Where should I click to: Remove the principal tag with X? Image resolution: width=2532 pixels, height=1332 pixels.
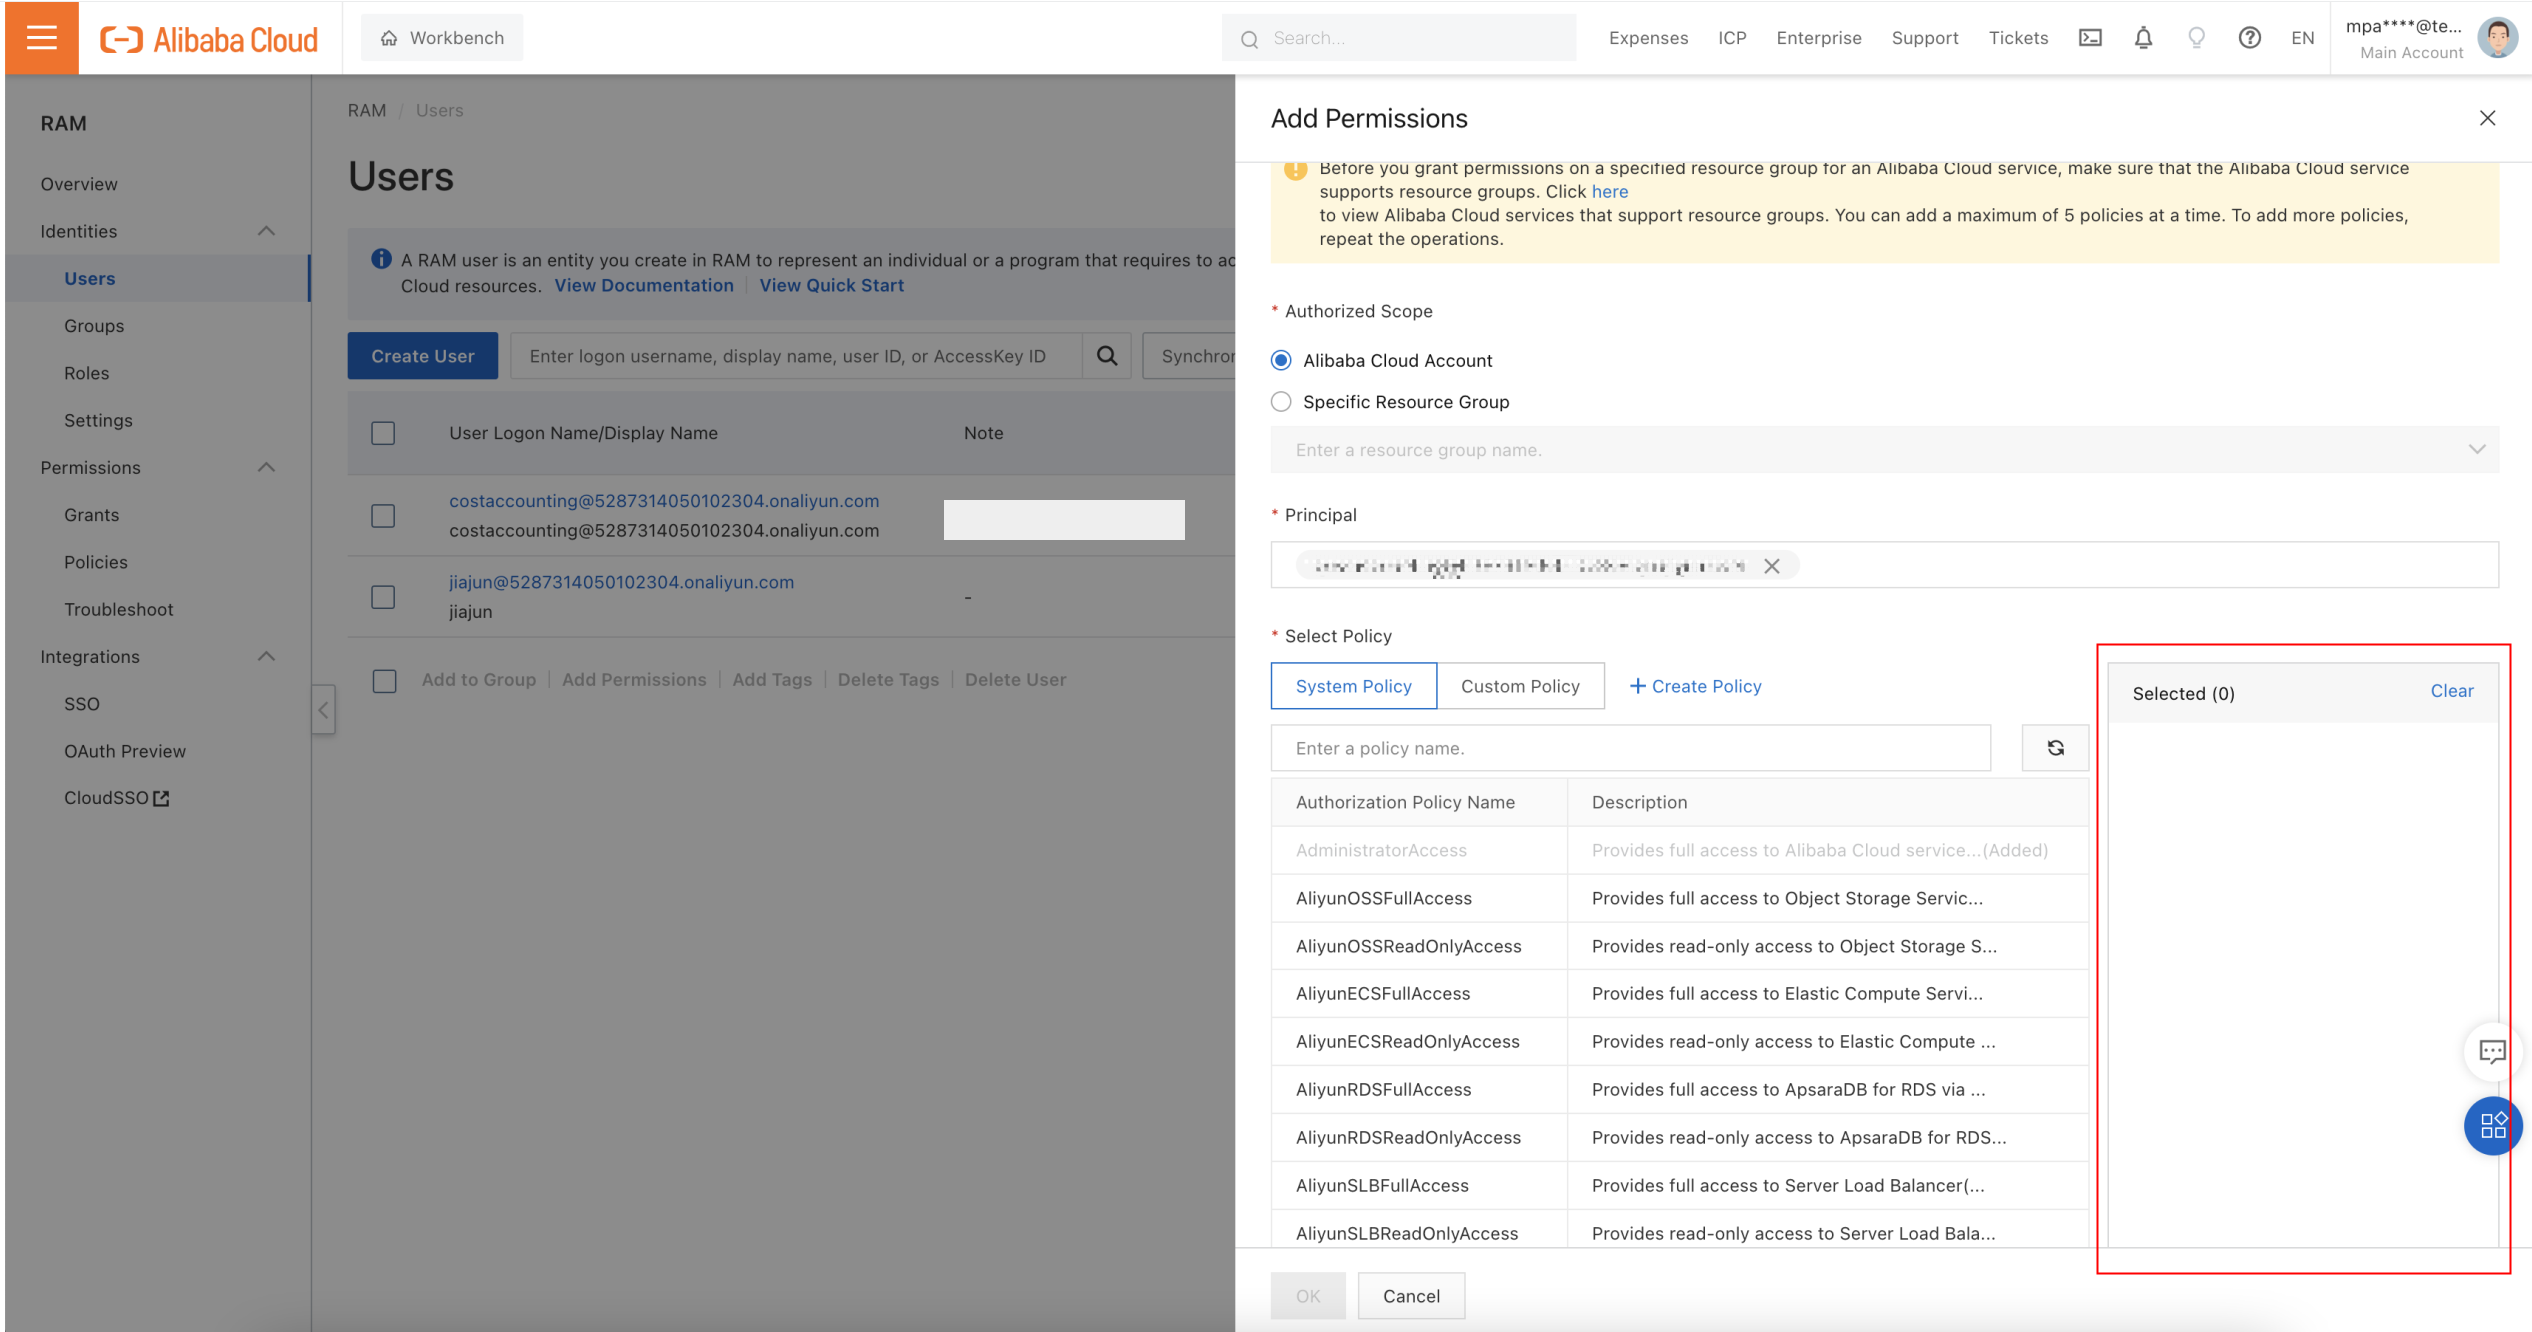(x=1771, y=566)
